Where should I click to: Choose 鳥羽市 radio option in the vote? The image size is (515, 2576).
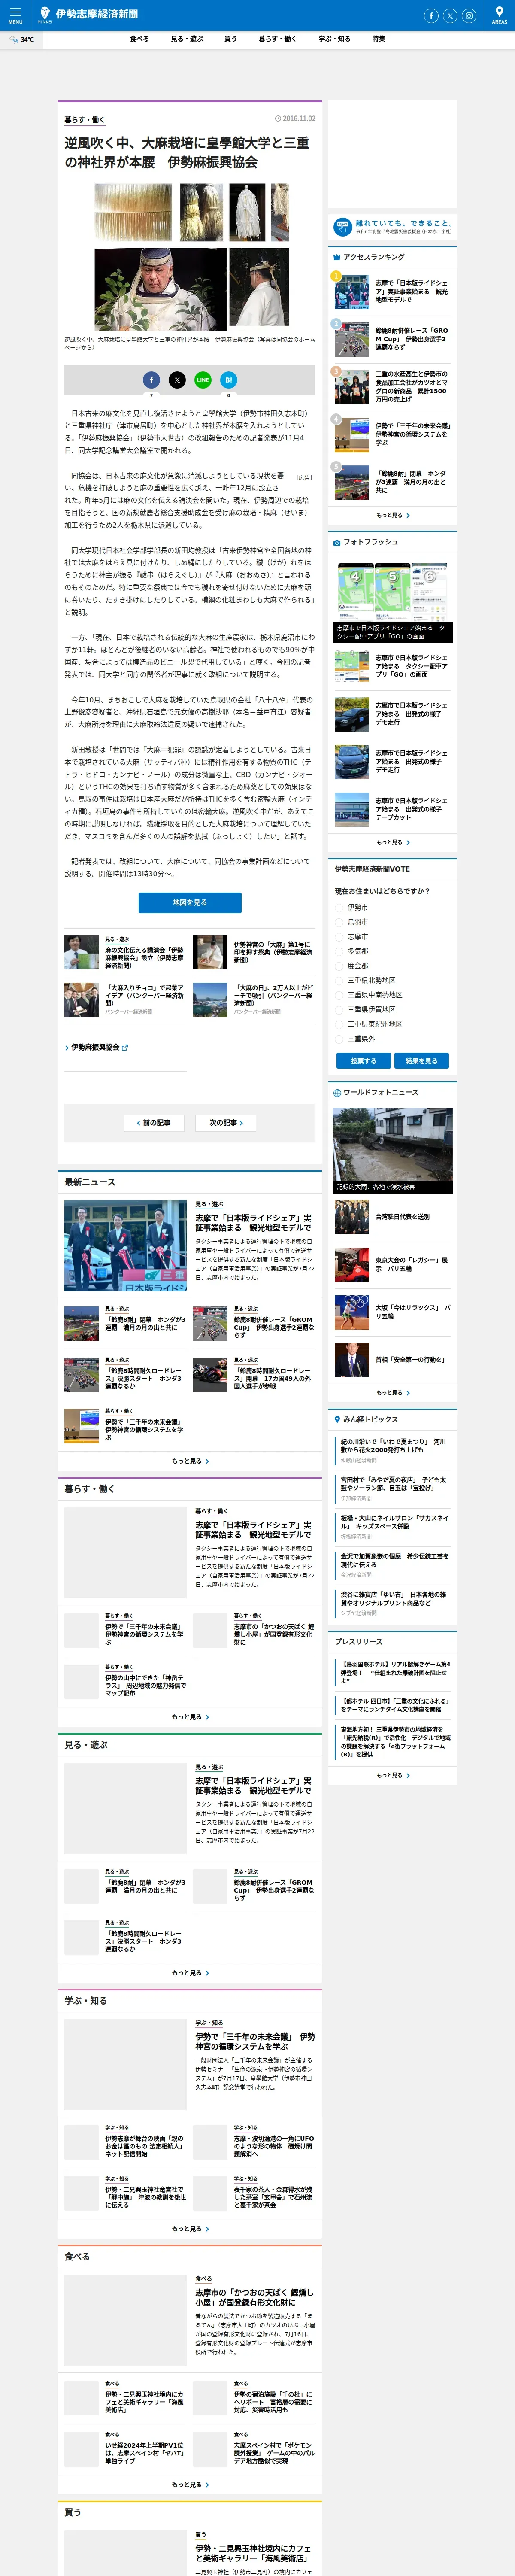coord(339,922)
